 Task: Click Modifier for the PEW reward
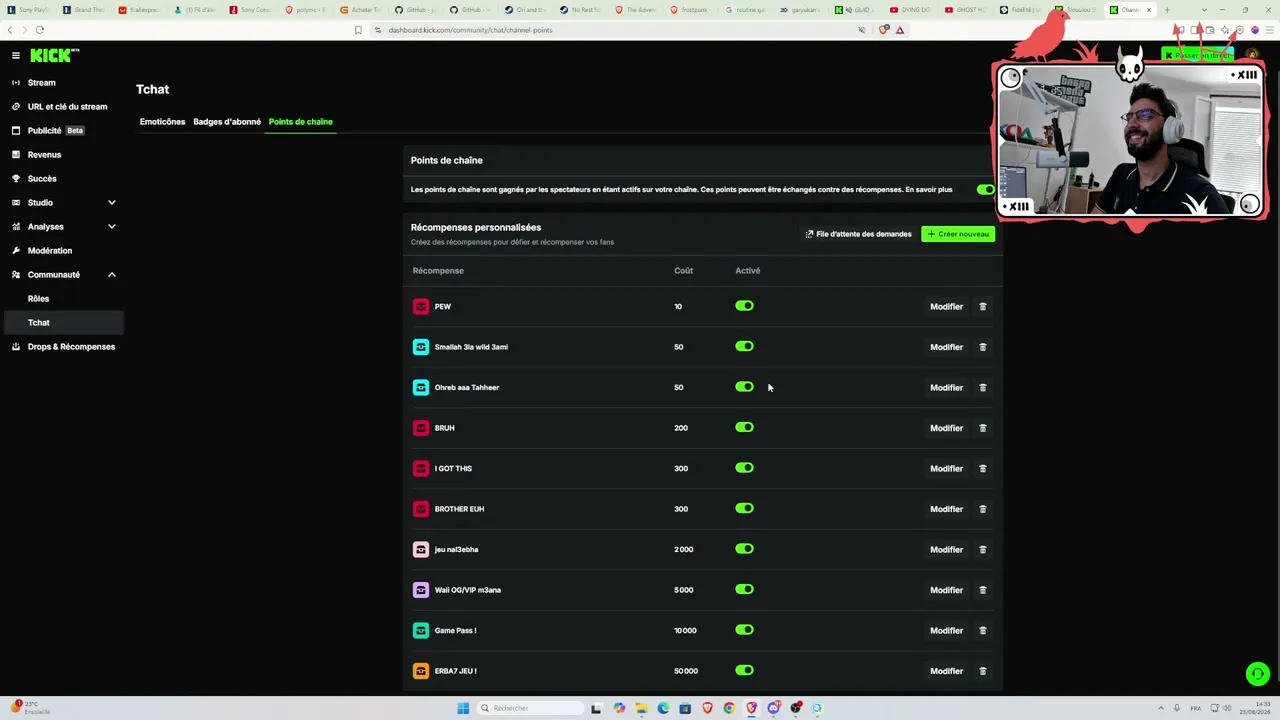946,307
